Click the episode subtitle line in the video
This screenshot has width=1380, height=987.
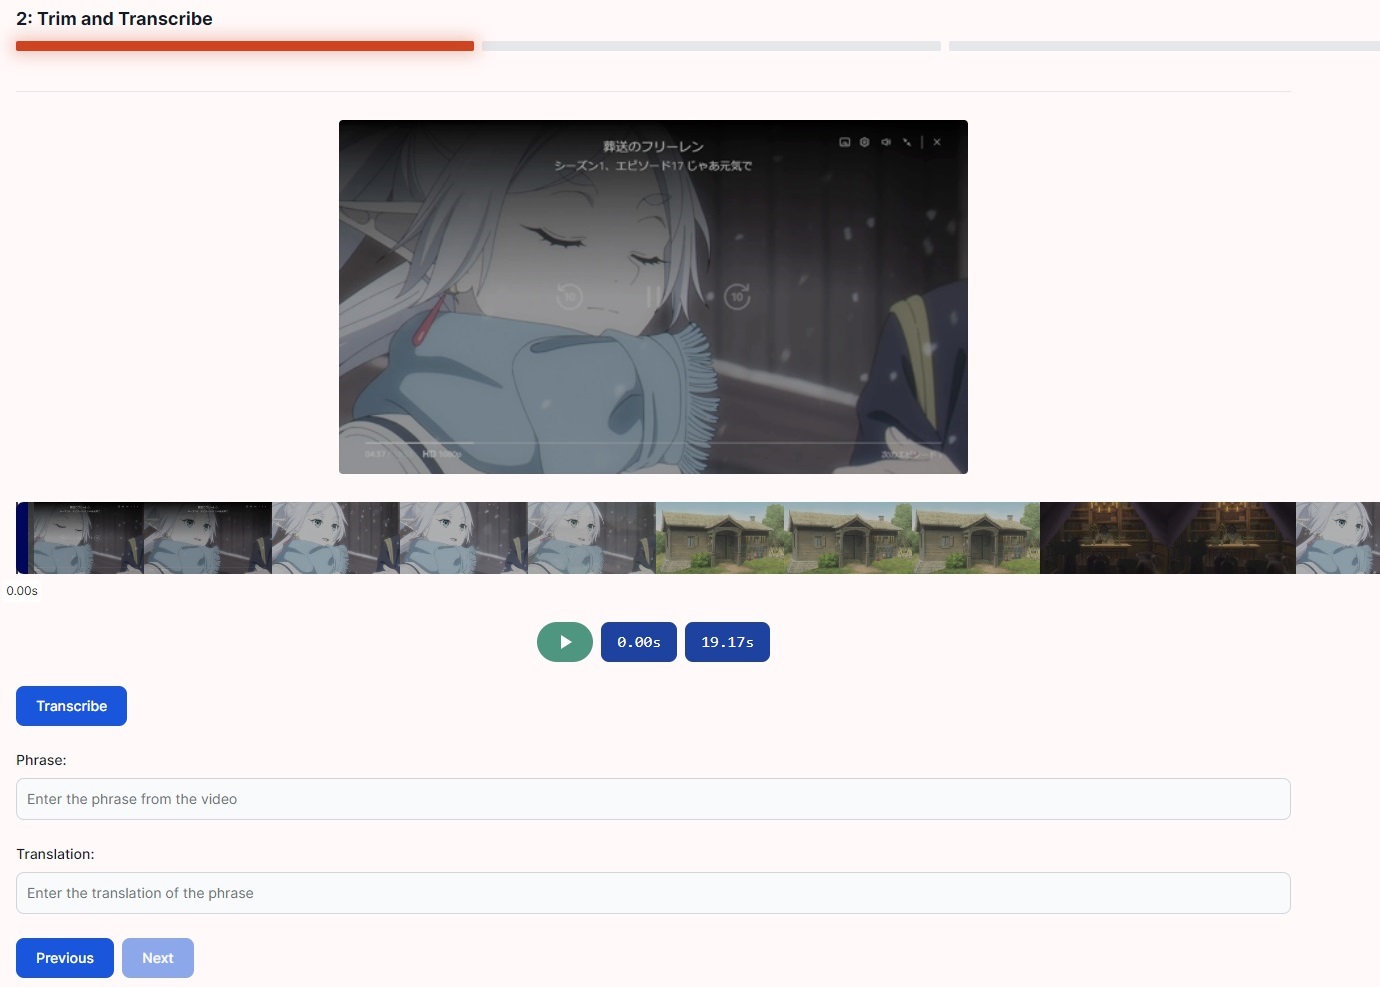653,166
